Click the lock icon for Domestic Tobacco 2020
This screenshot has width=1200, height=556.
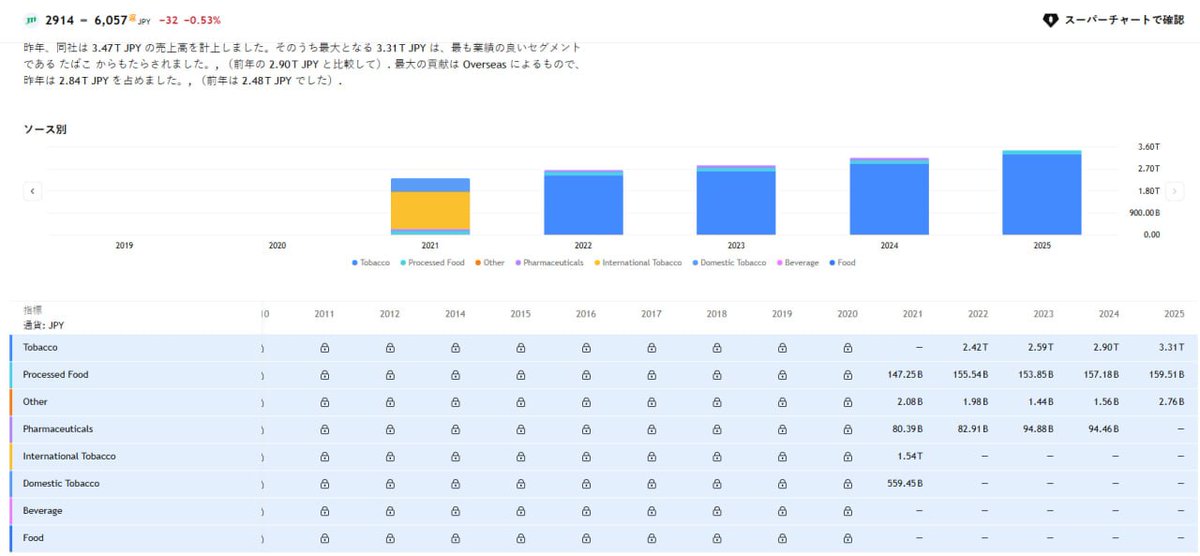[848, 484]
